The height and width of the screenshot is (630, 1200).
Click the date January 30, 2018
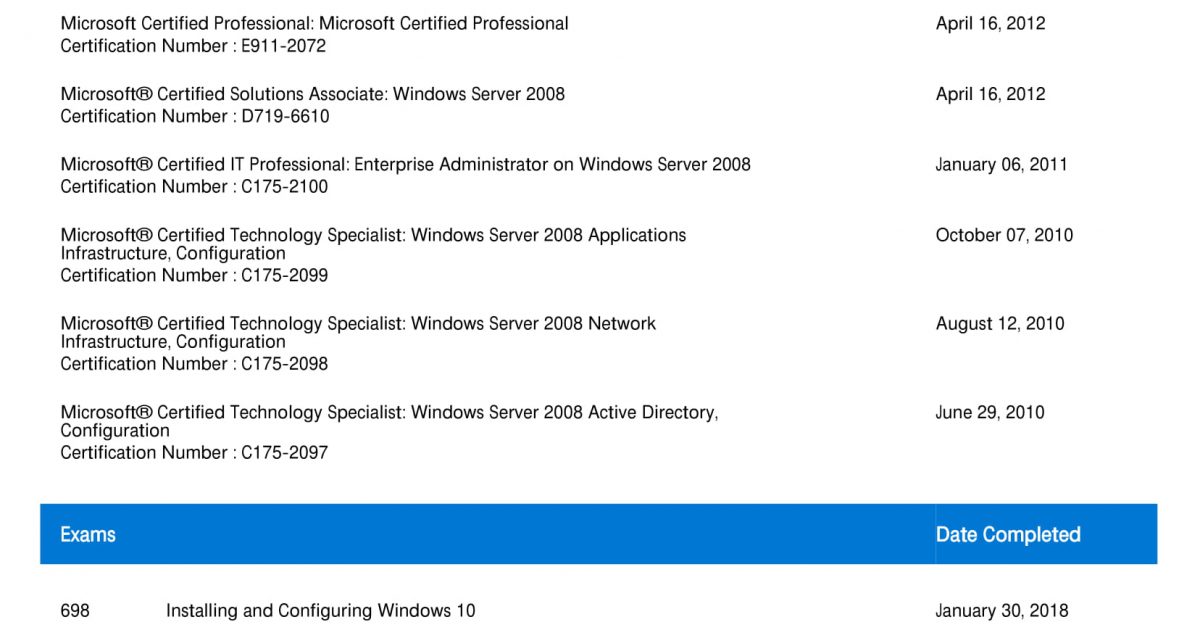pos(1002,610)
